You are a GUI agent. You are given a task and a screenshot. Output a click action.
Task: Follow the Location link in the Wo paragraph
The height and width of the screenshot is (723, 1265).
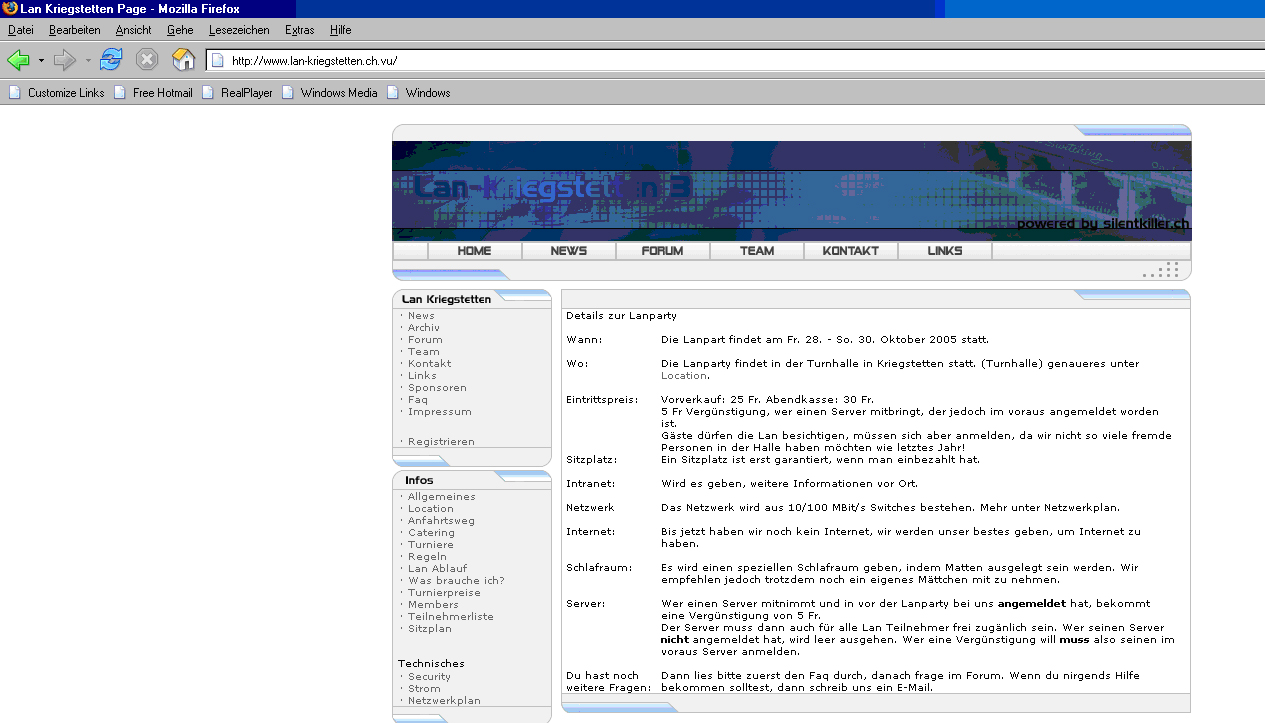(684, 376)
